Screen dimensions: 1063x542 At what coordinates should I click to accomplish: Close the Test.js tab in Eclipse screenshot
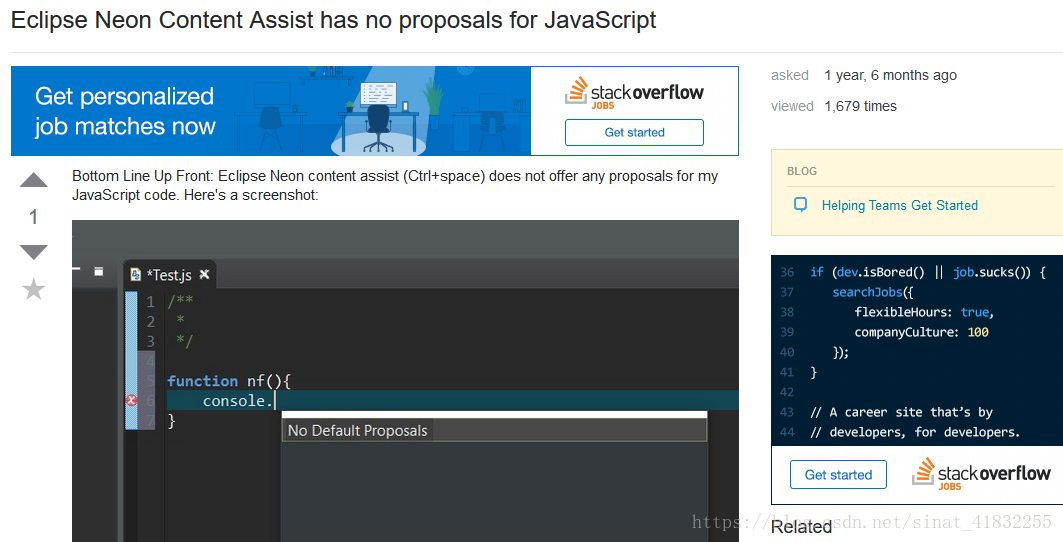point(204,275)
